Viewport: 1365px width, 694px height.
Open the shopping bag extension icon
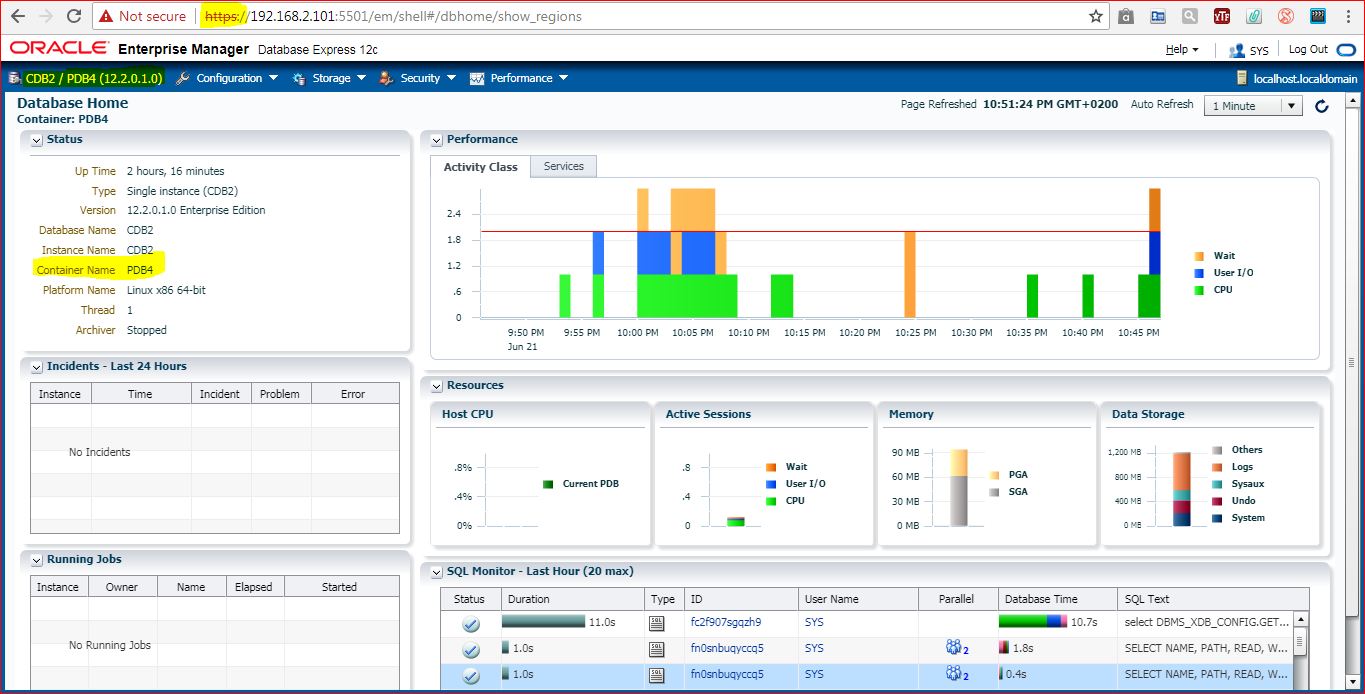[1126, 16]
